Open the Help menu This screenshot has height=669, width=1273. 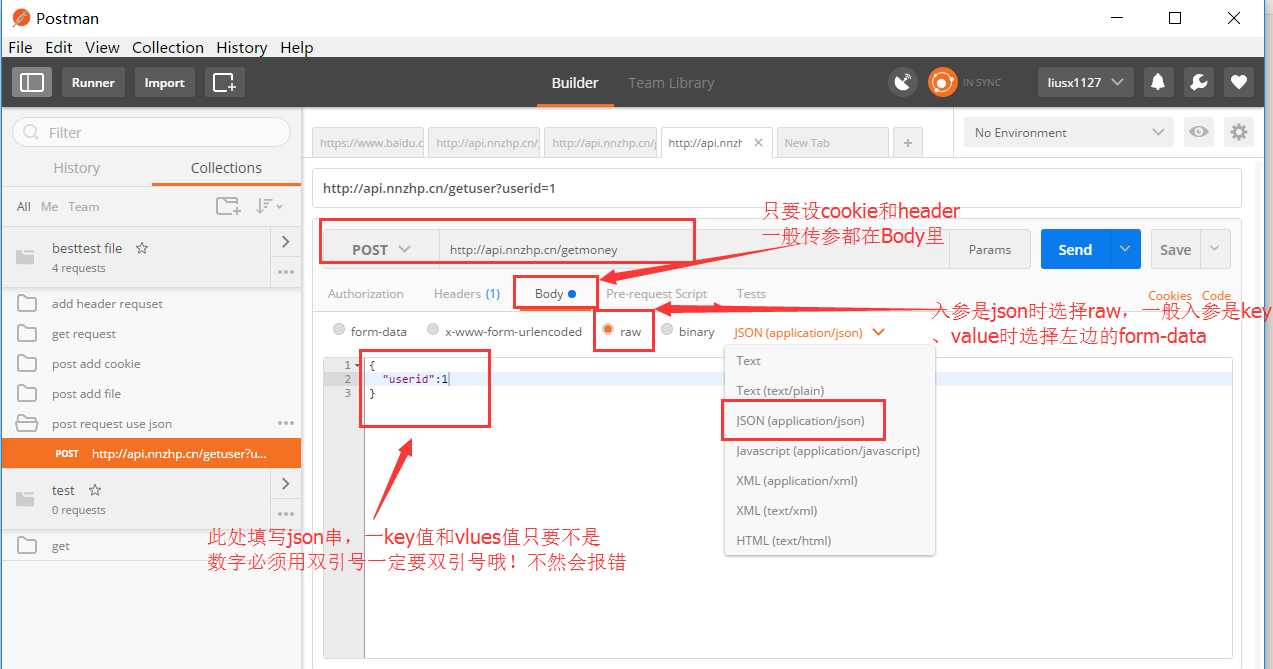297,47
